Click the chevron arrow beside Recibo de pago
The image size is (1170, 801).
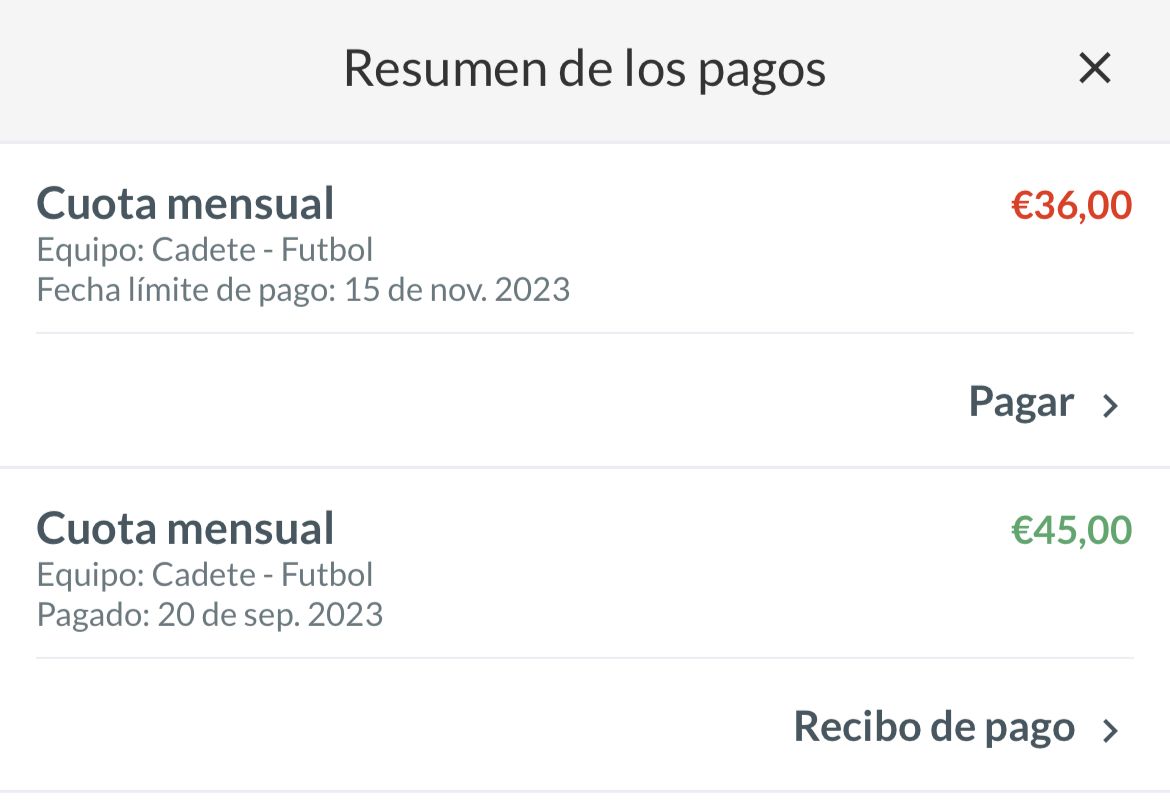[x=1110, y=730]
